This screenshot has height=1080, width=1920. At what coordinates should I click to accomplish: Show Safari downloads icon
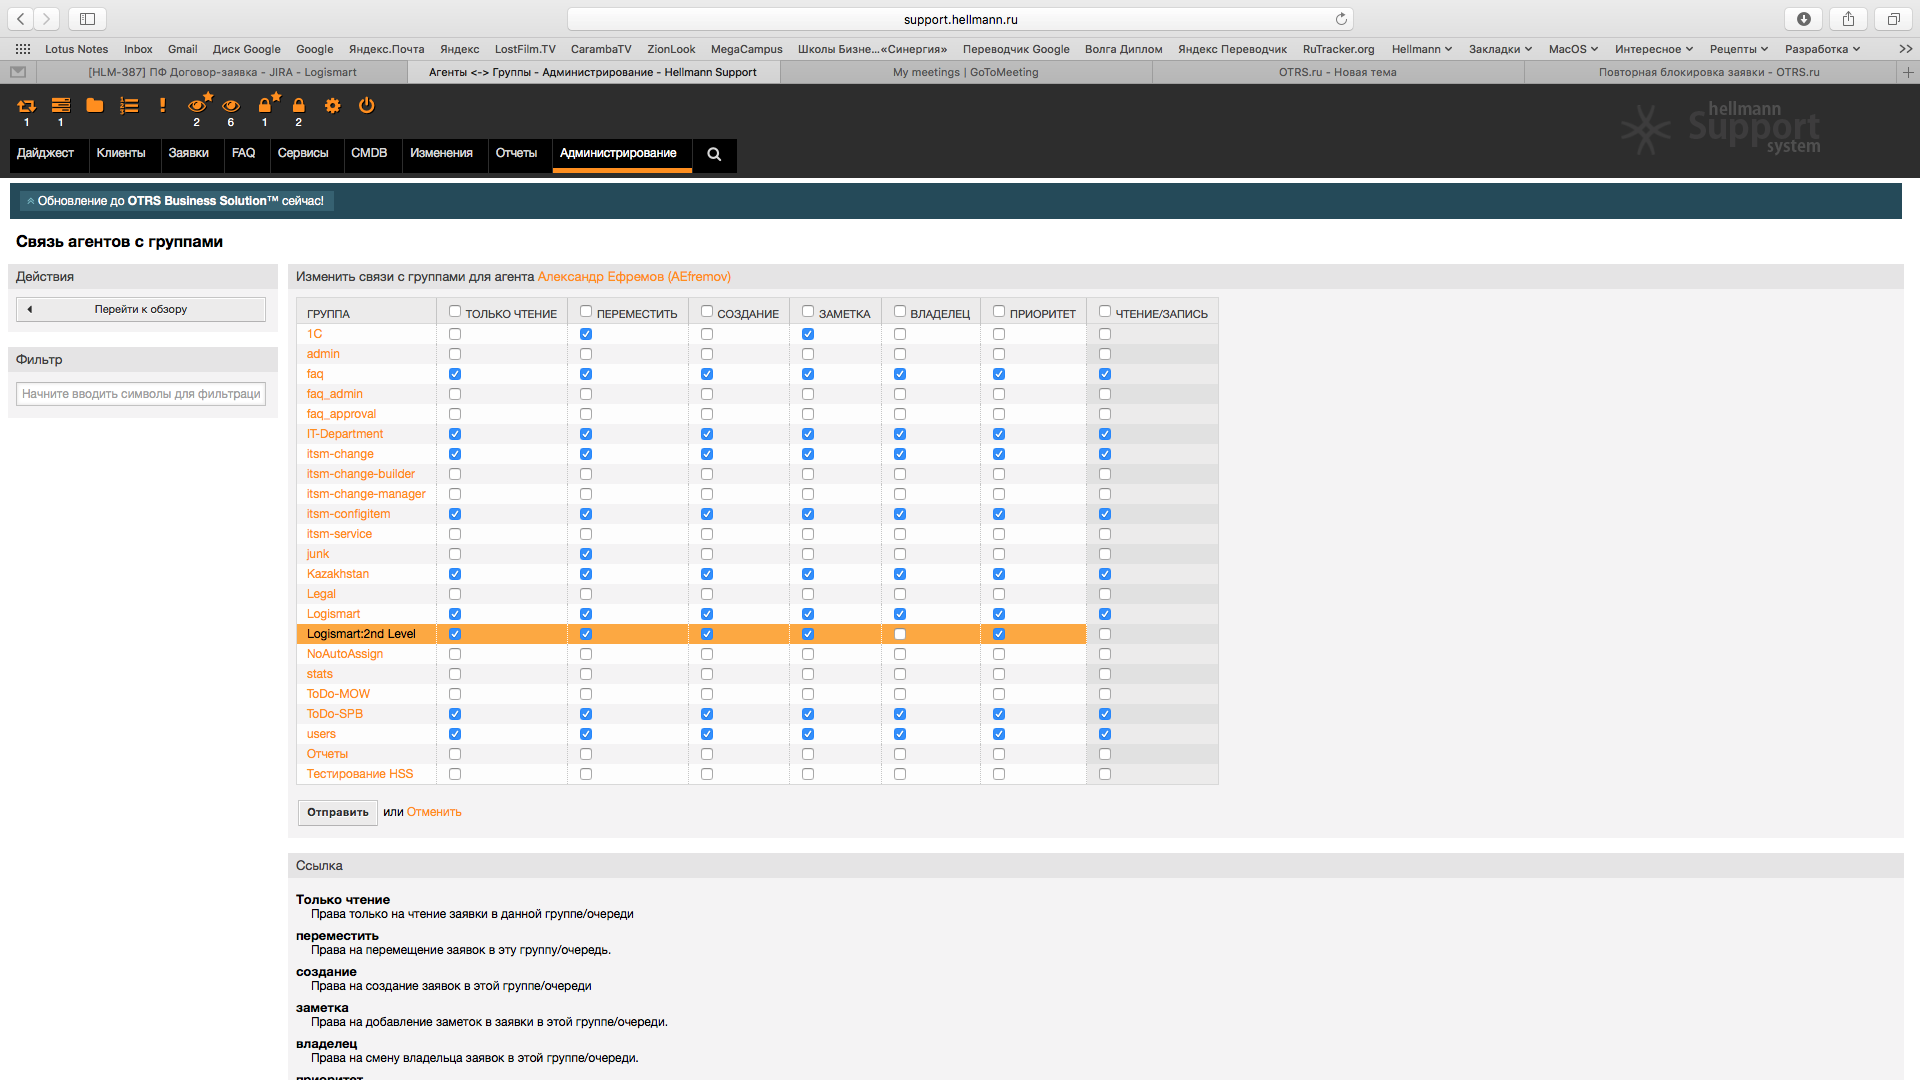[1804, 19]
